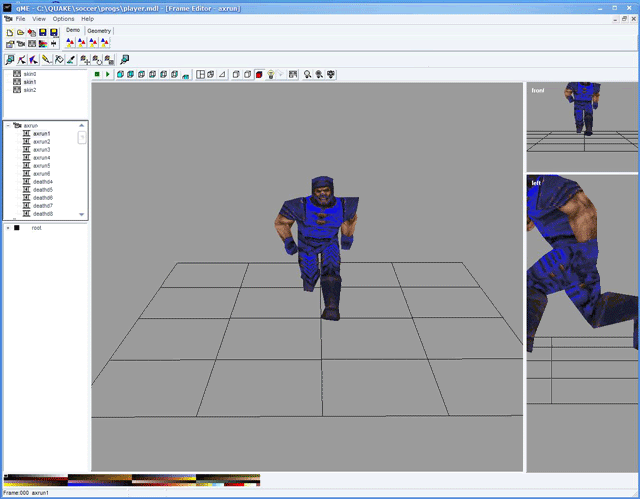Select frame axrun2
Viewport: 640px width, 499px height.
pyautogui.click(x=41, y=142)
